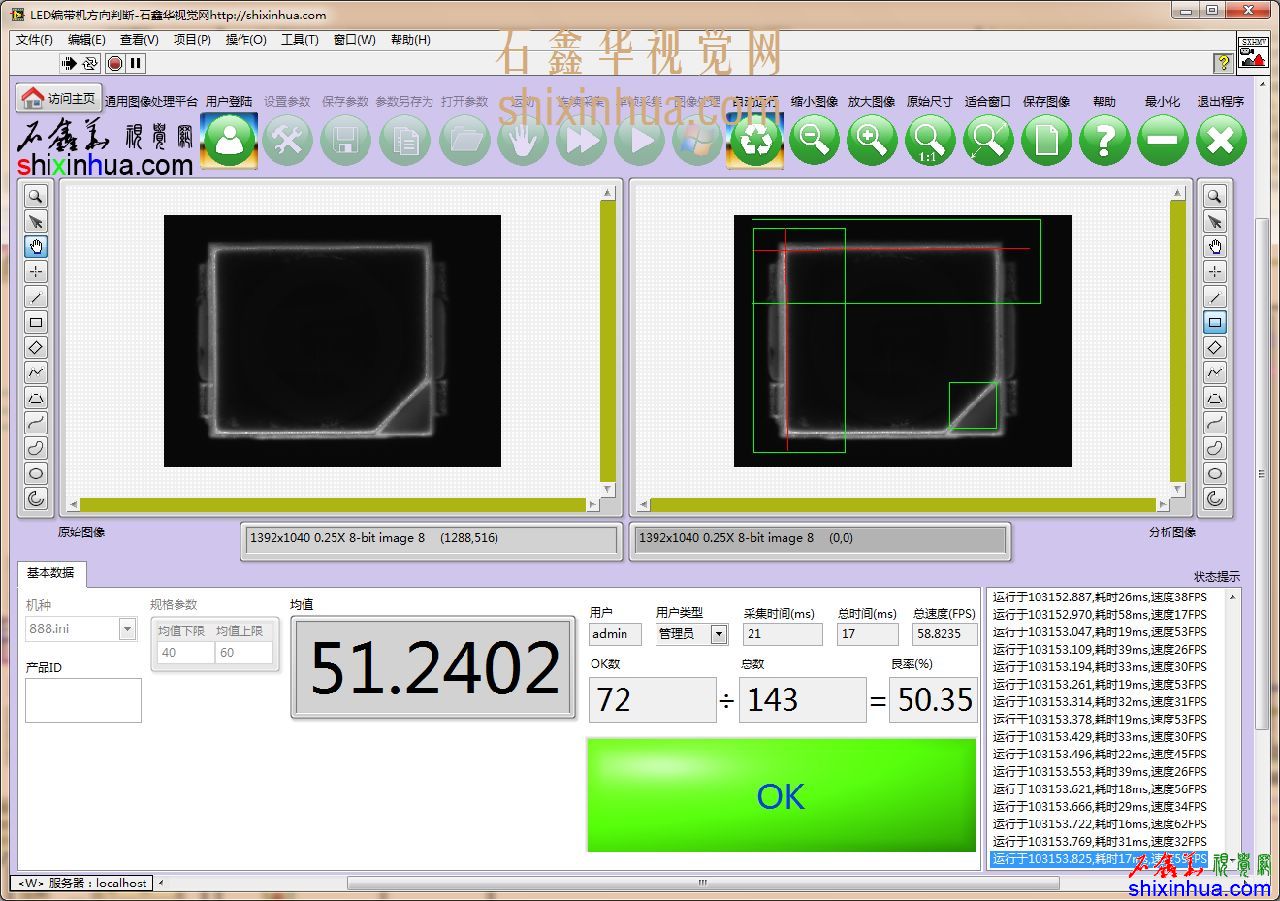Click the original image vertical yellow scrollbar
Viewport: 1280px width, 901px height.
point(607,340)
